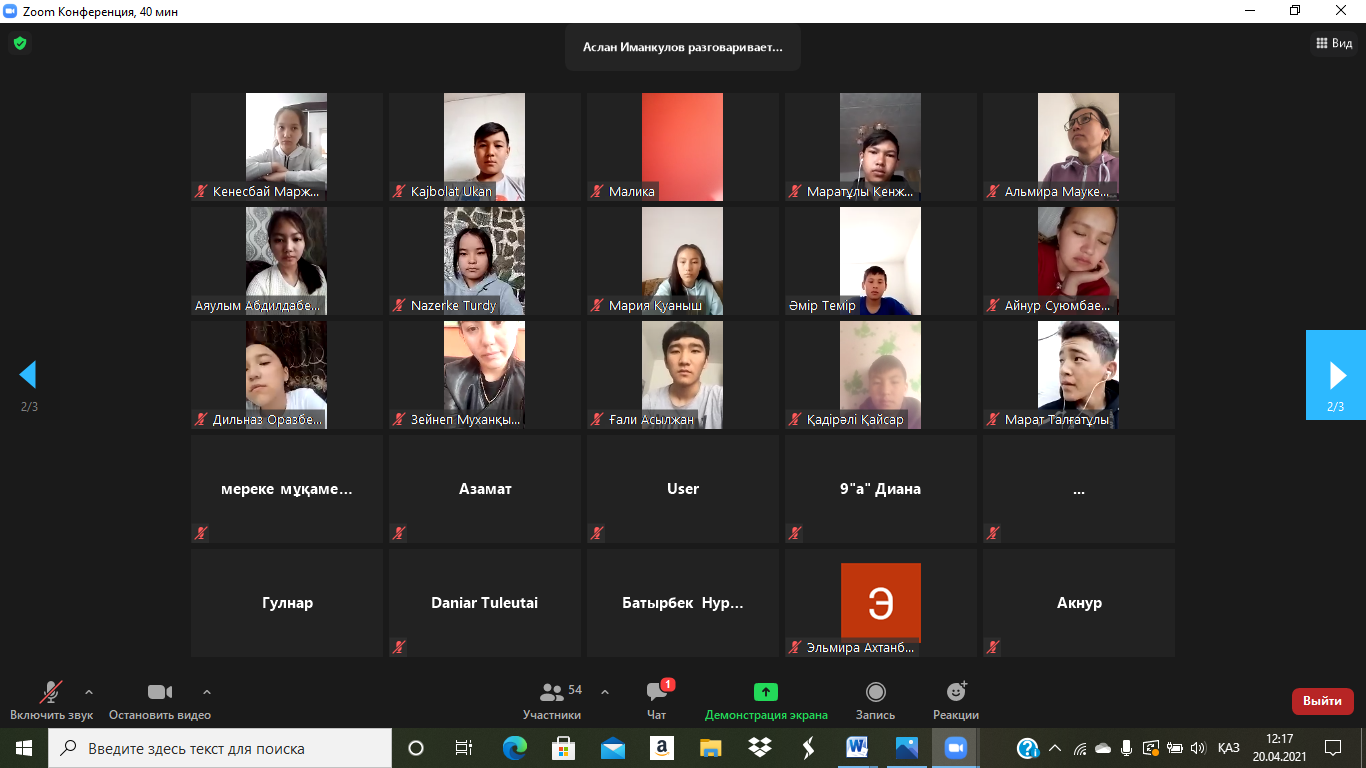Go to next gallery page with right arrow
The height and width of the screenshot is (768, 1366).
pos(1336,375)
